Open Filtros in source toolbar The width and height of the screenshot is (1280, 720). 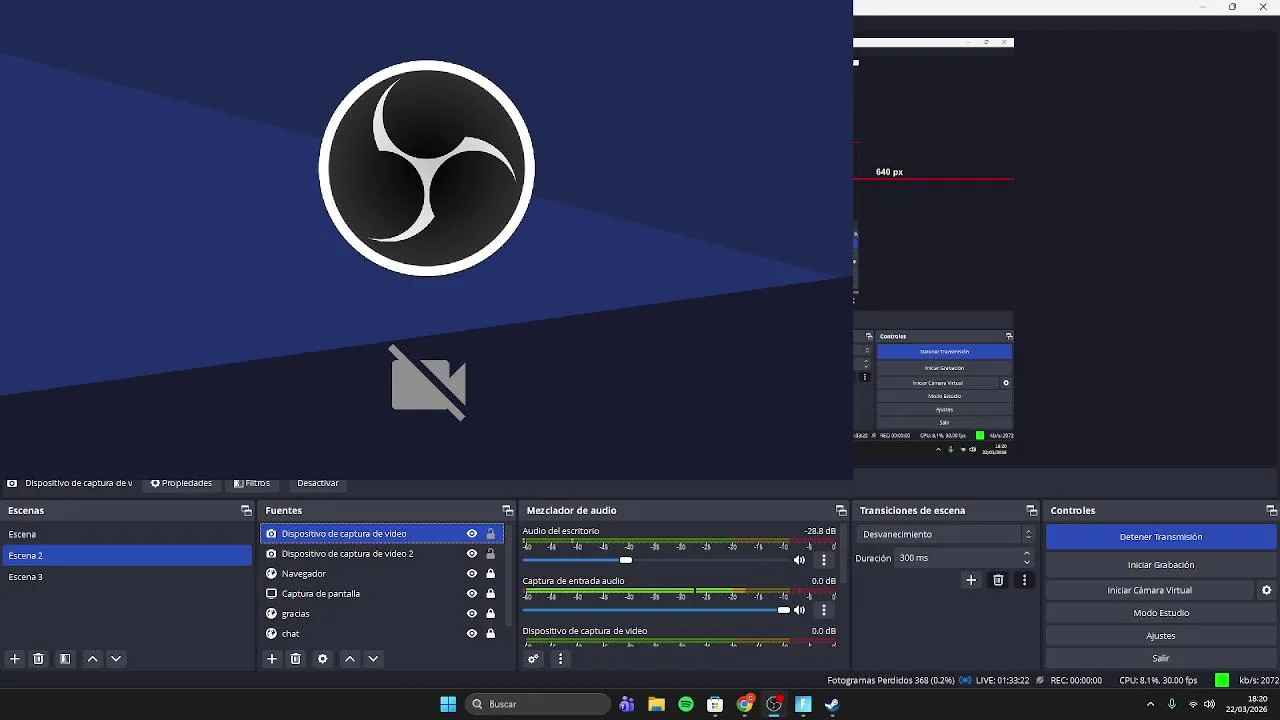[252, 484]
